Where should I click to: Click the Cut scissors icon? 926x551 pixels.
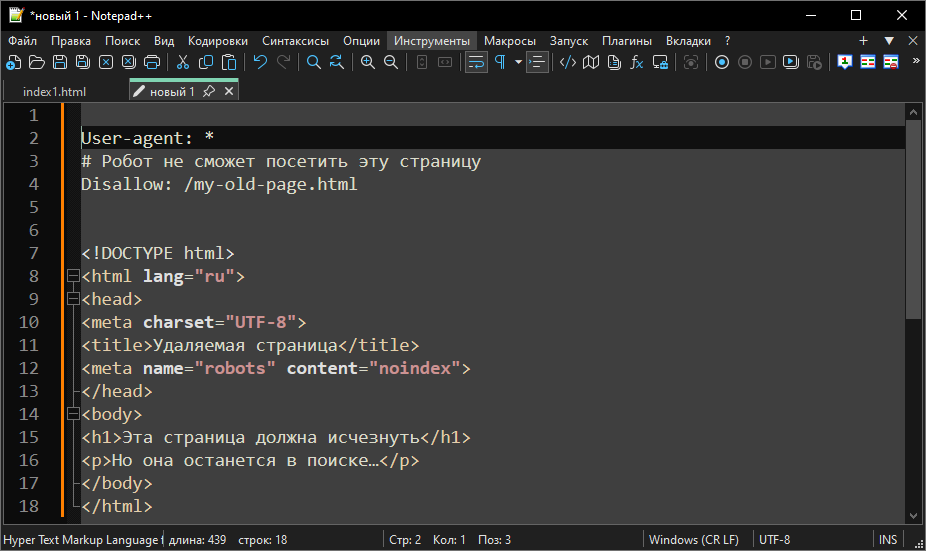tap(183, 62)
